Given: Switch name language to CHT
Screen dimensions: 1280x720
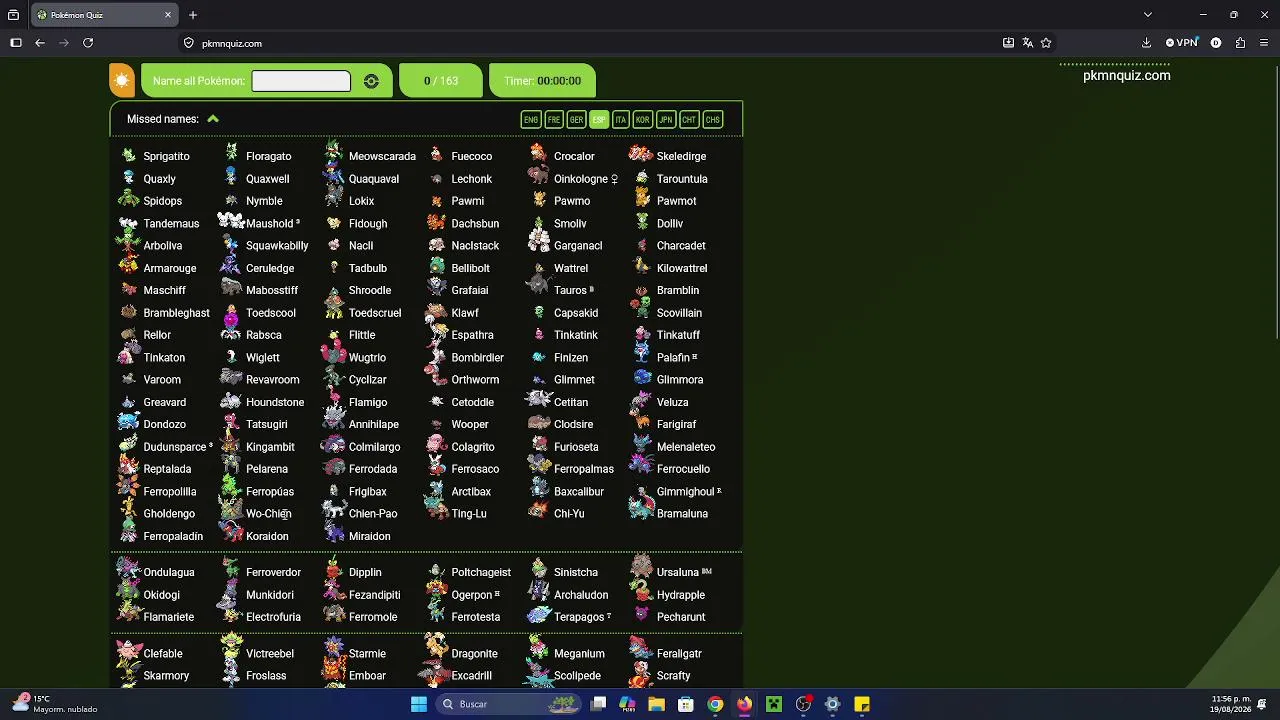Looking at the screenshot, I should pos(688,119).
